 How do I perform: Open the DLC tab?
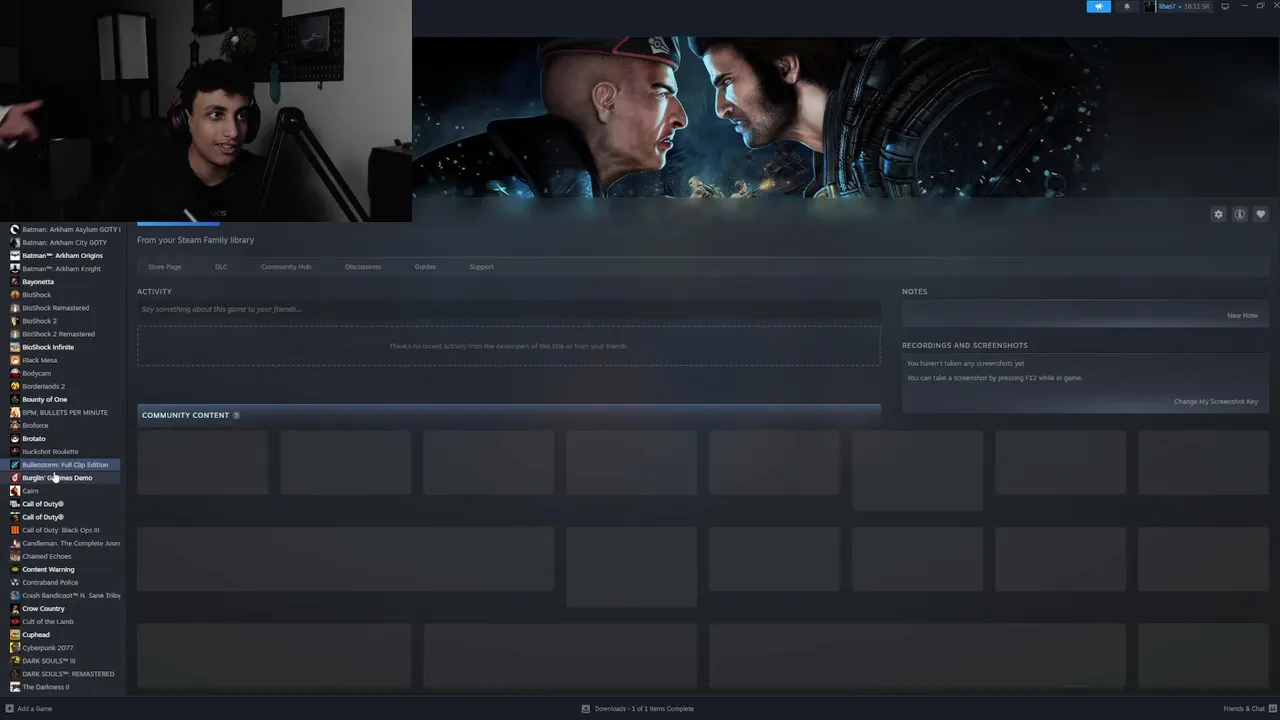click(221, 267)
